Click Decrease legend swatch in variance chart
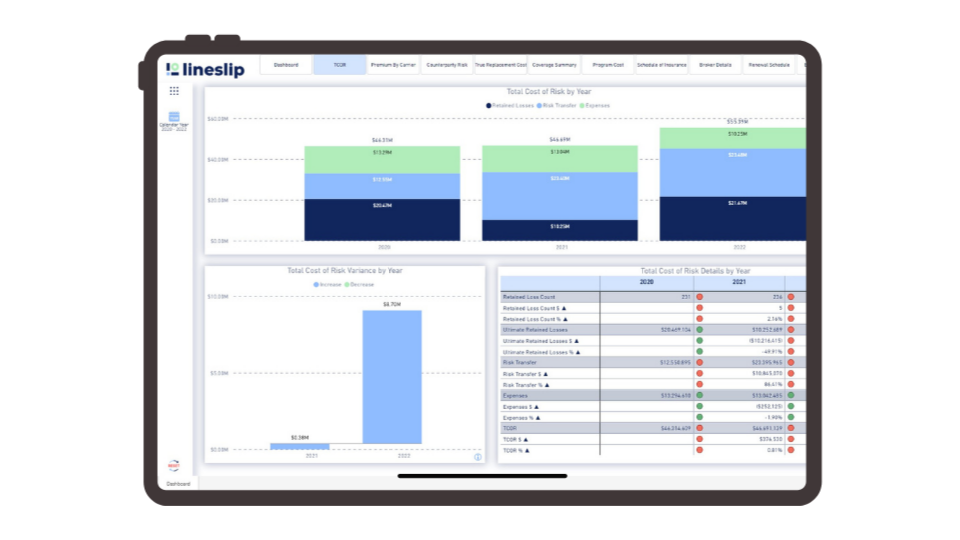Viewport: 960px width, 540px height. coord(347,285)
